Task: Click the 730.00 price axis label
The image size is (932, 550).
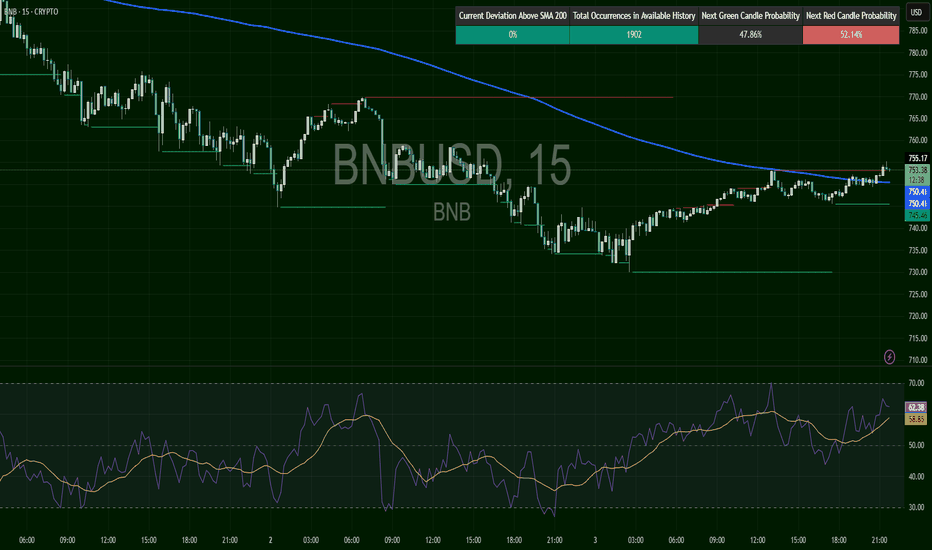Action: coord(917,272)
